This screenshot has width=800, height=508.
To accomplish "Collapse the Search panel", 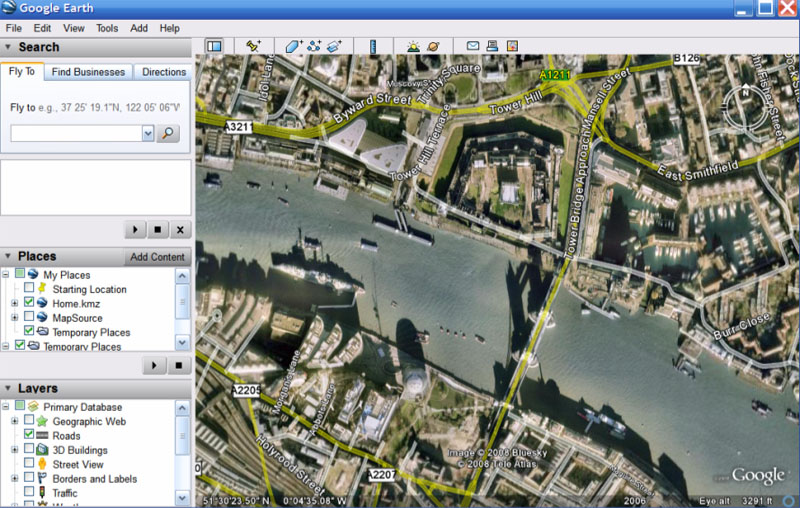I will (8, 47).
